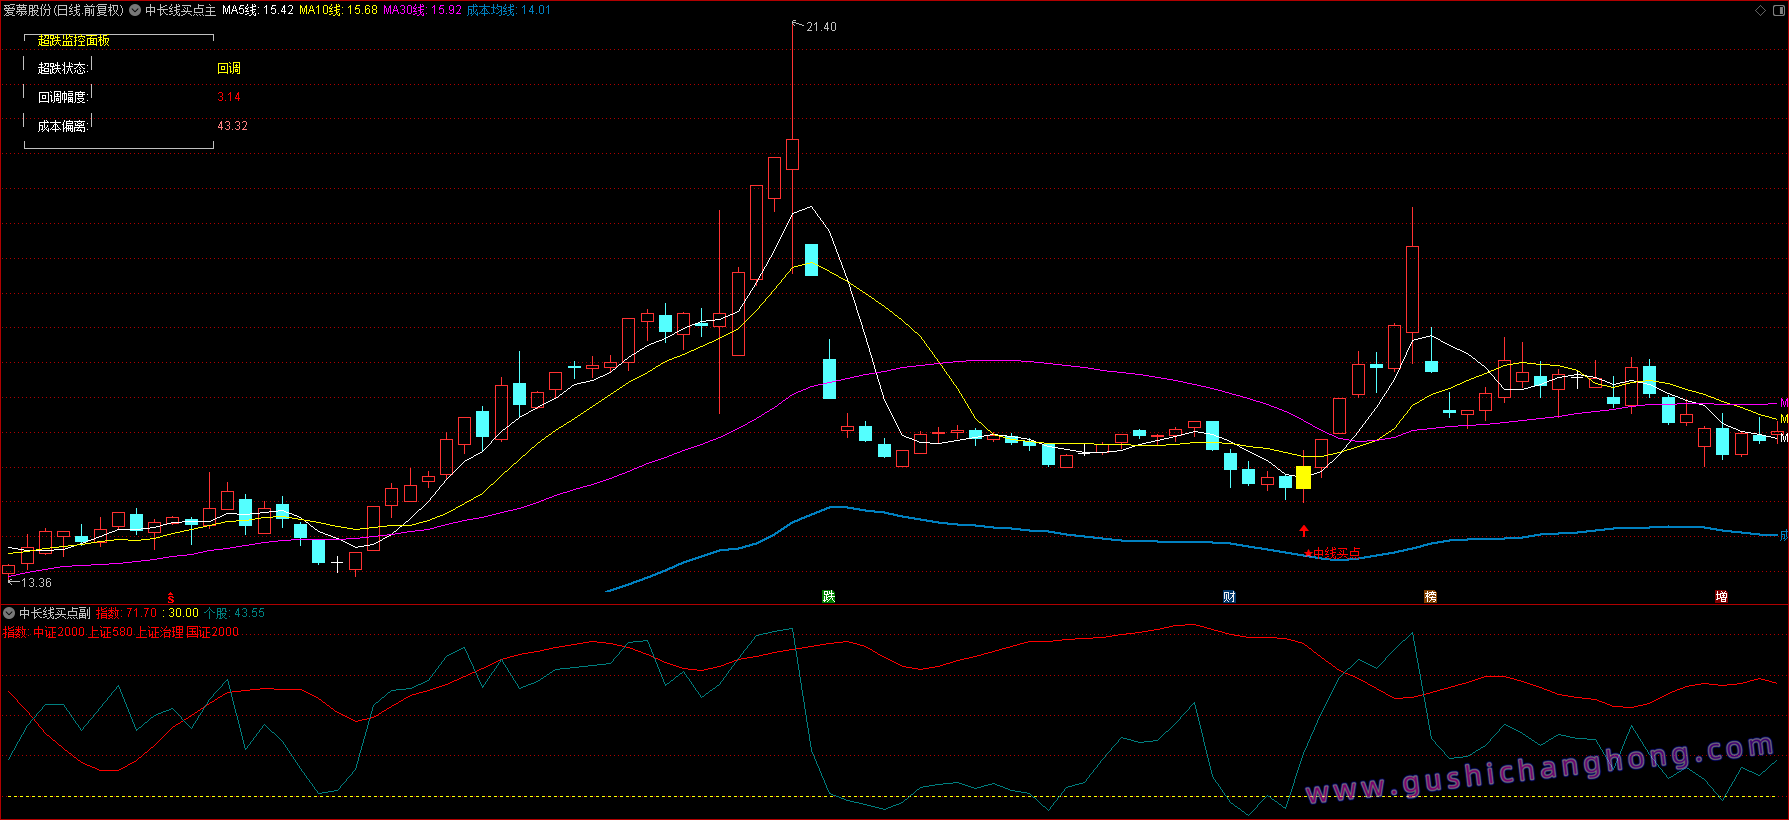Click the blue 成本均线 legend label
1789x820 pixels.
click(x=508, y=11)
